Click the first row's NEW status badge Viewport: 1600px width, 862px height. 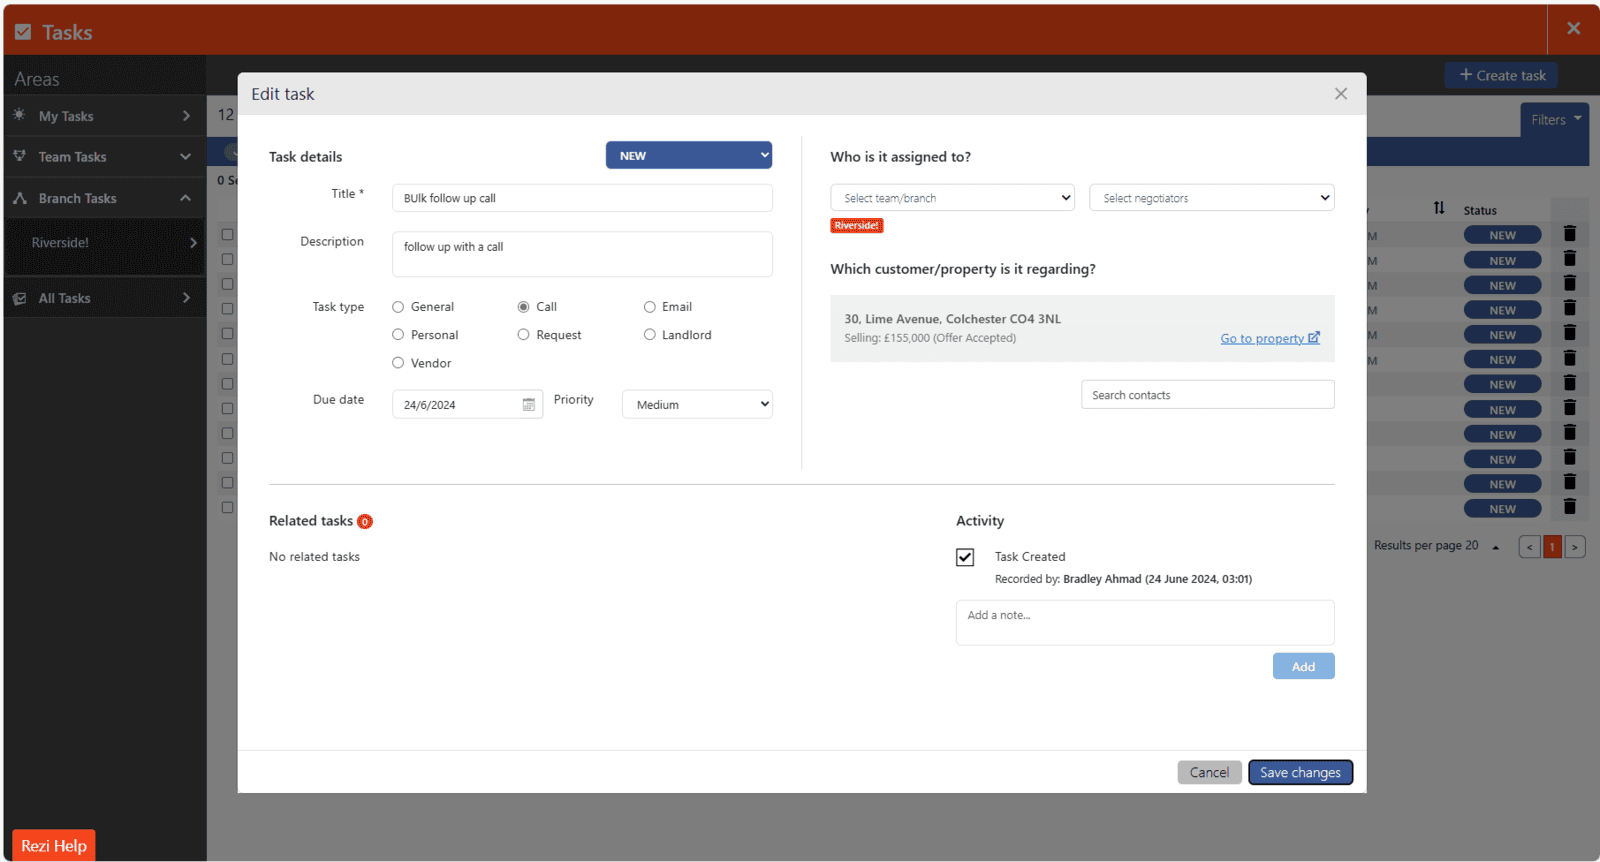point(1502,235)
